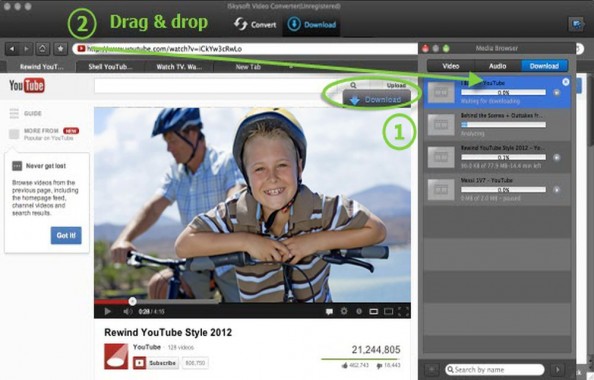
Task: Click the green zoom button of Media Browser
Action: tap(446, 48)
